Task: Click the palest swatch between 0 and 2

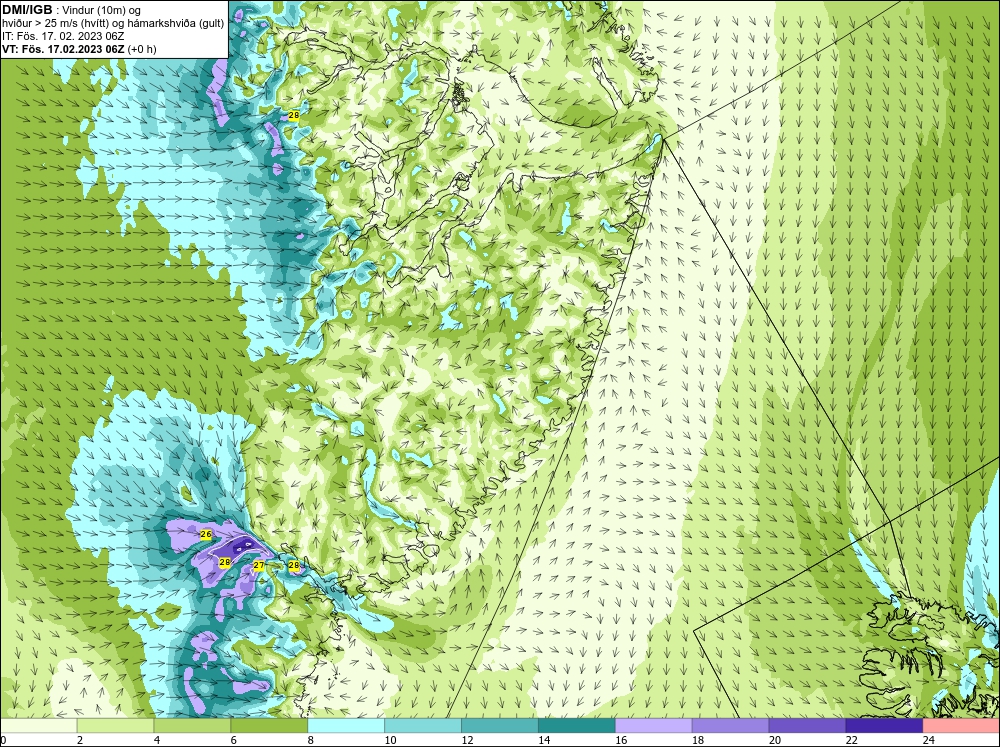Action: coord(39,726)
